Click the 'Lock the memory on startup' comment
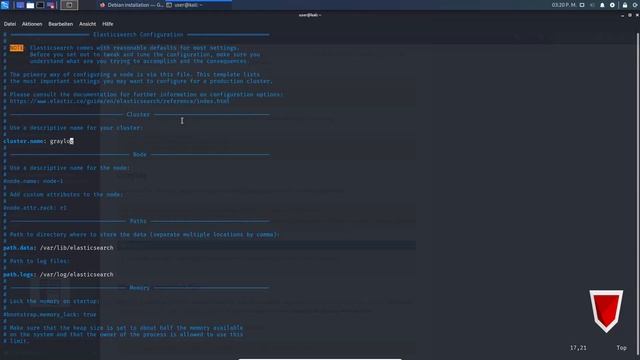Screen dimensions: 640x360 click(x=54, y=301)
